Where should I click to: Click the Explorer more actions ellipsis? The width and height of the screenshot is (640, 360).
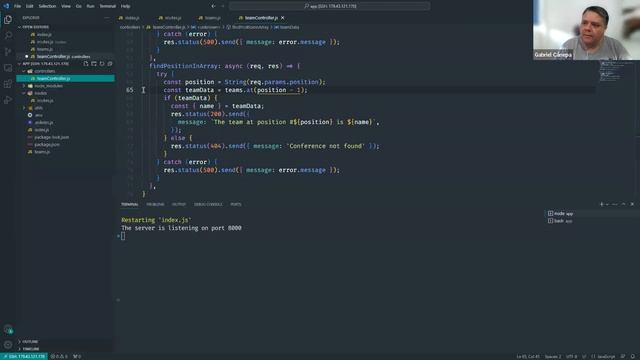(107, 18)
